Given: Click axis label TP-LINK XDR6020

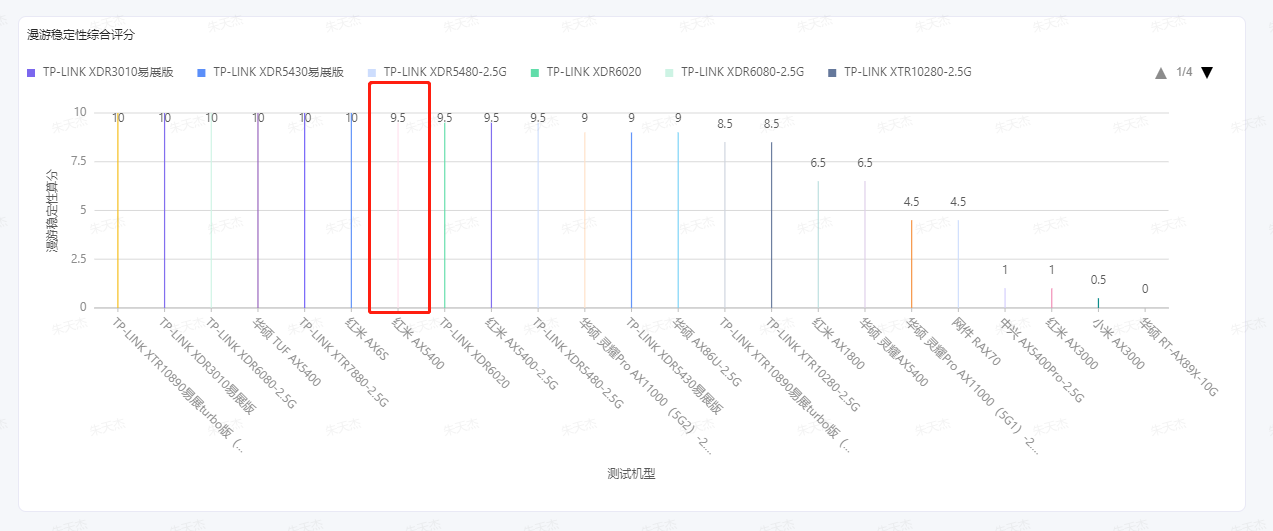Looking at the screenshot, I should coord(474,353).
